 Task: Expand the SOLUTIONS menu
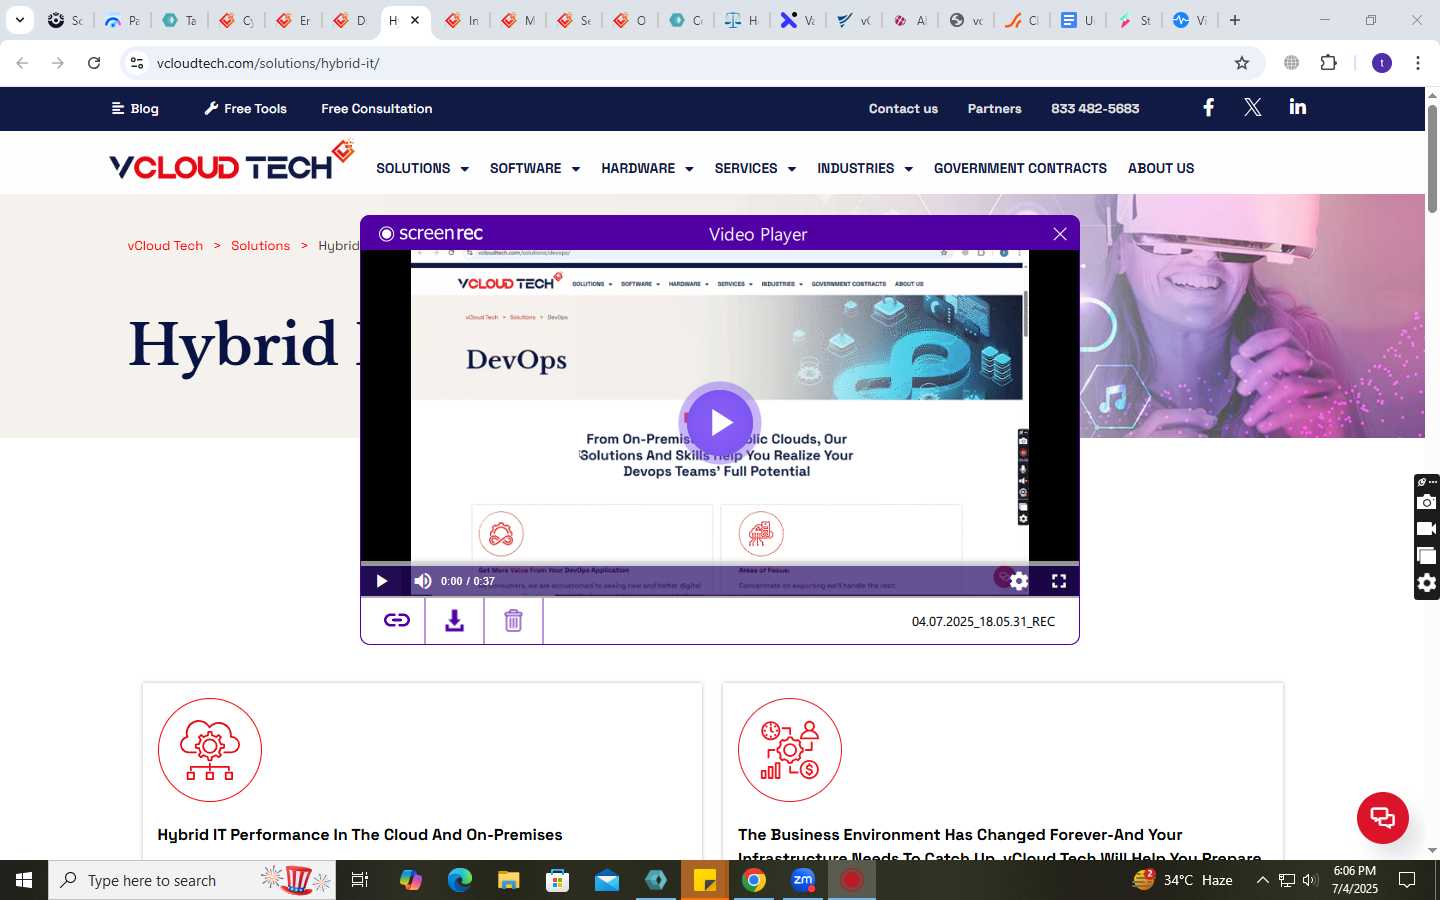[x=422, y=168]
